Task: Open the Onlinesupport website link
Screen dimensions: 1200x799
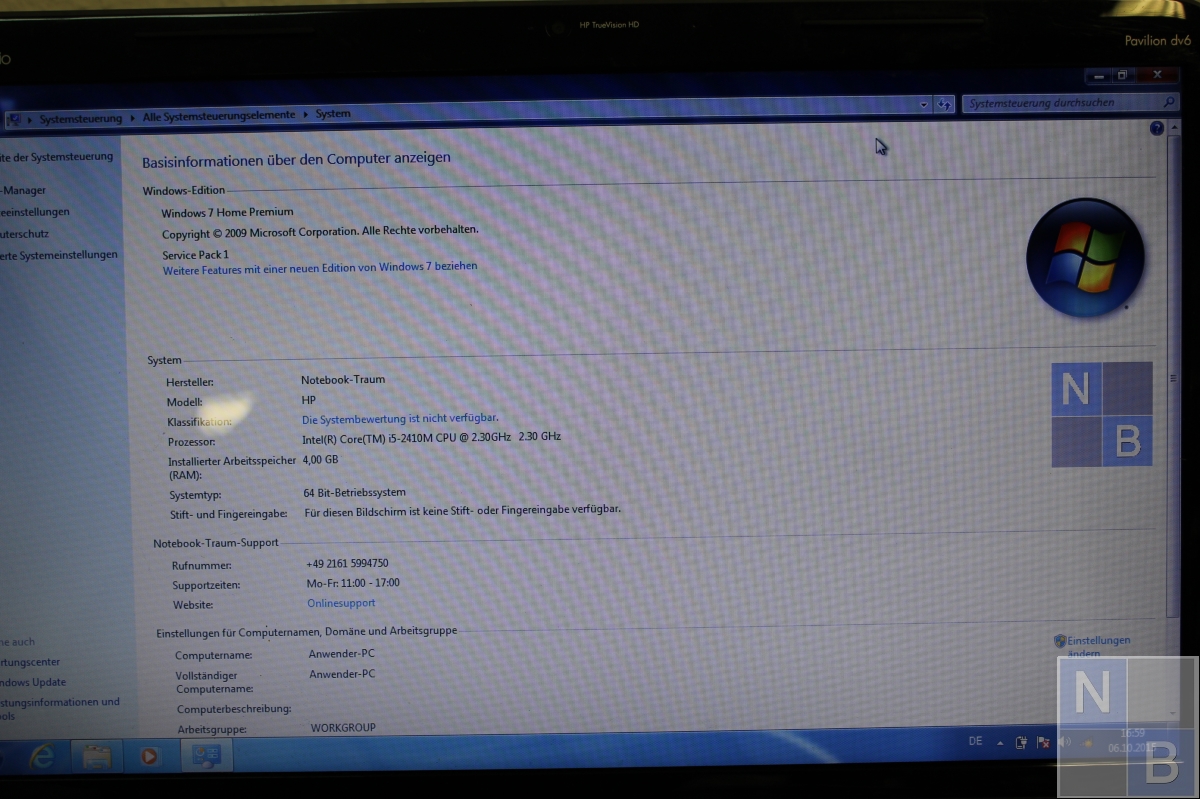Action: coord(341,603)
